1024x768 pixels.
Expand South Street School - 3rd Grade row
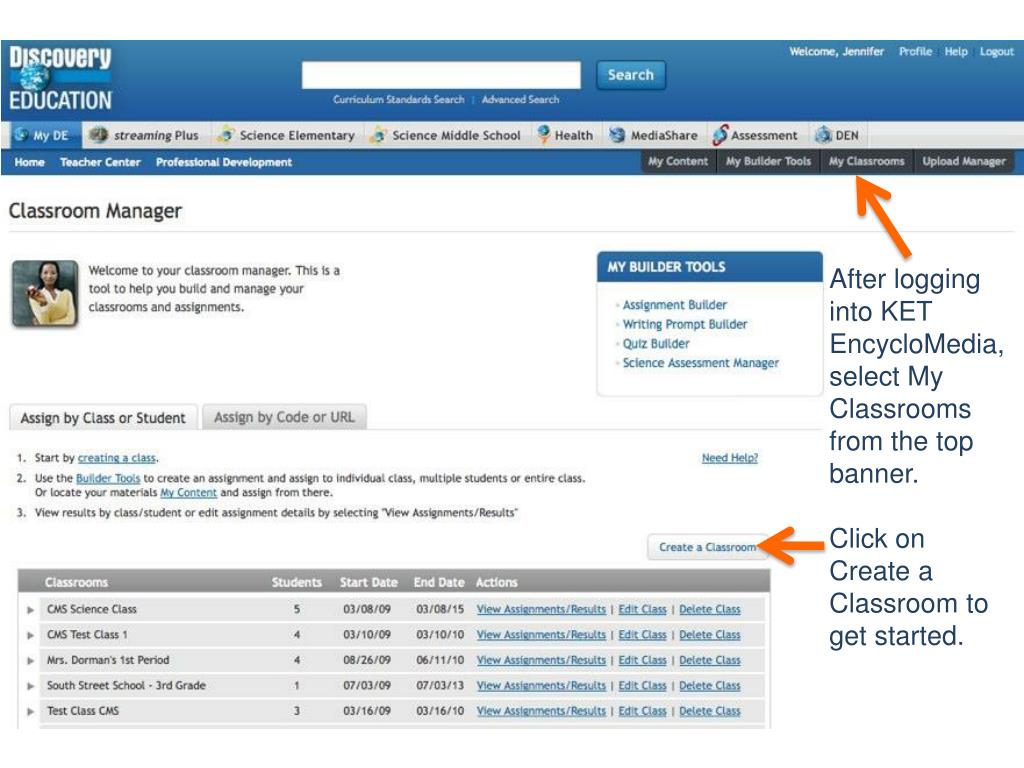pos(30,686)
